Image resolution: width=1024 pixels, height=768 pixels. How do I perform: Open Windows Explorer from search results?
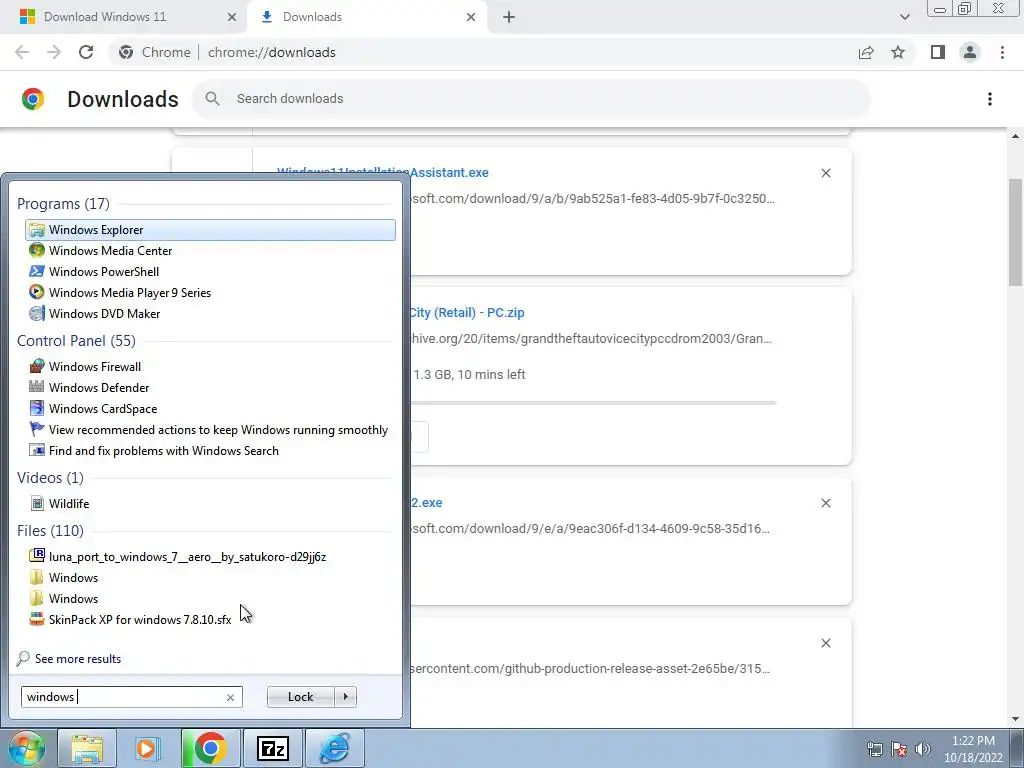click(x=210, y=230)
